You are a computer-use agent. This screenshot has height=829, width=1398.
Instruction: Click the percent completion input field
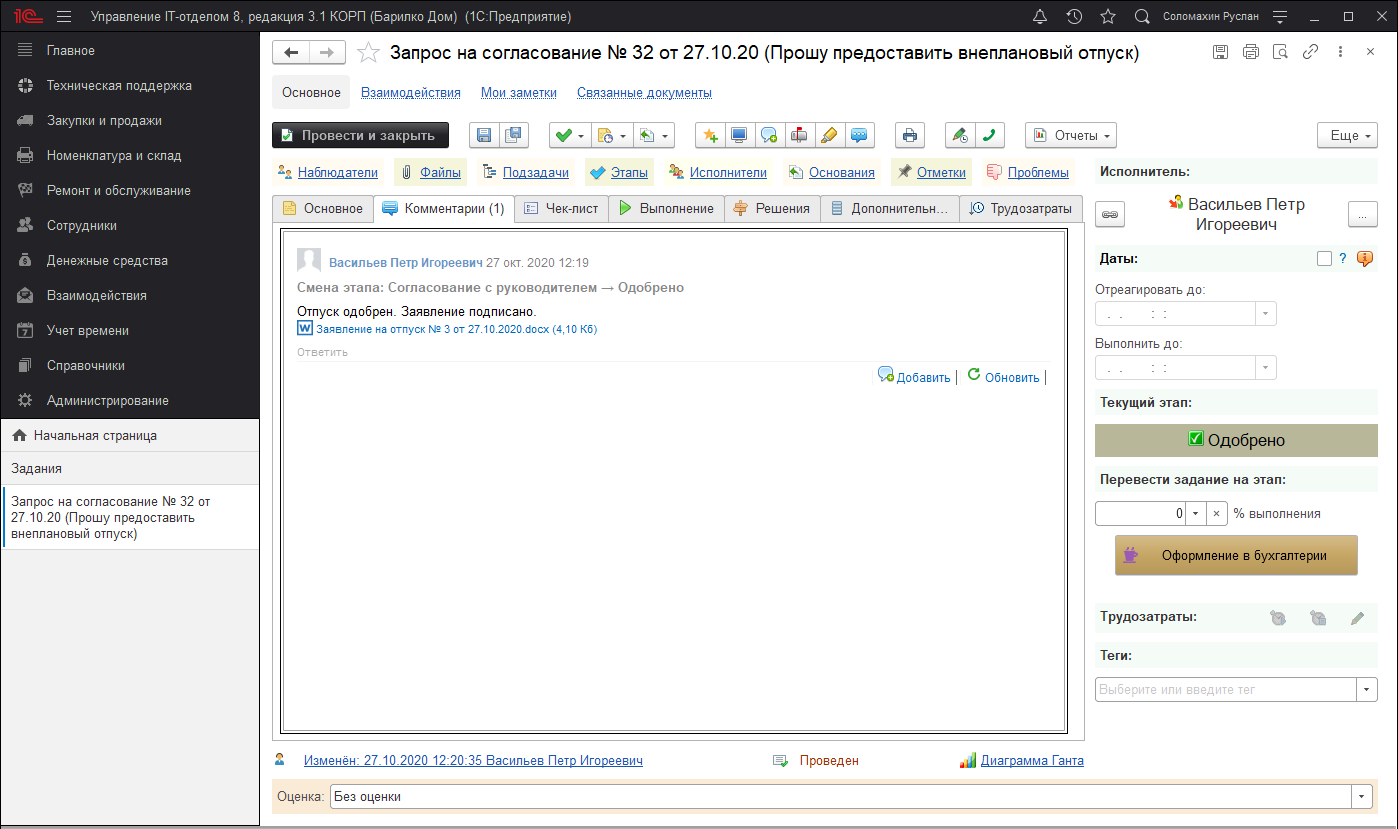point(1140,513)
